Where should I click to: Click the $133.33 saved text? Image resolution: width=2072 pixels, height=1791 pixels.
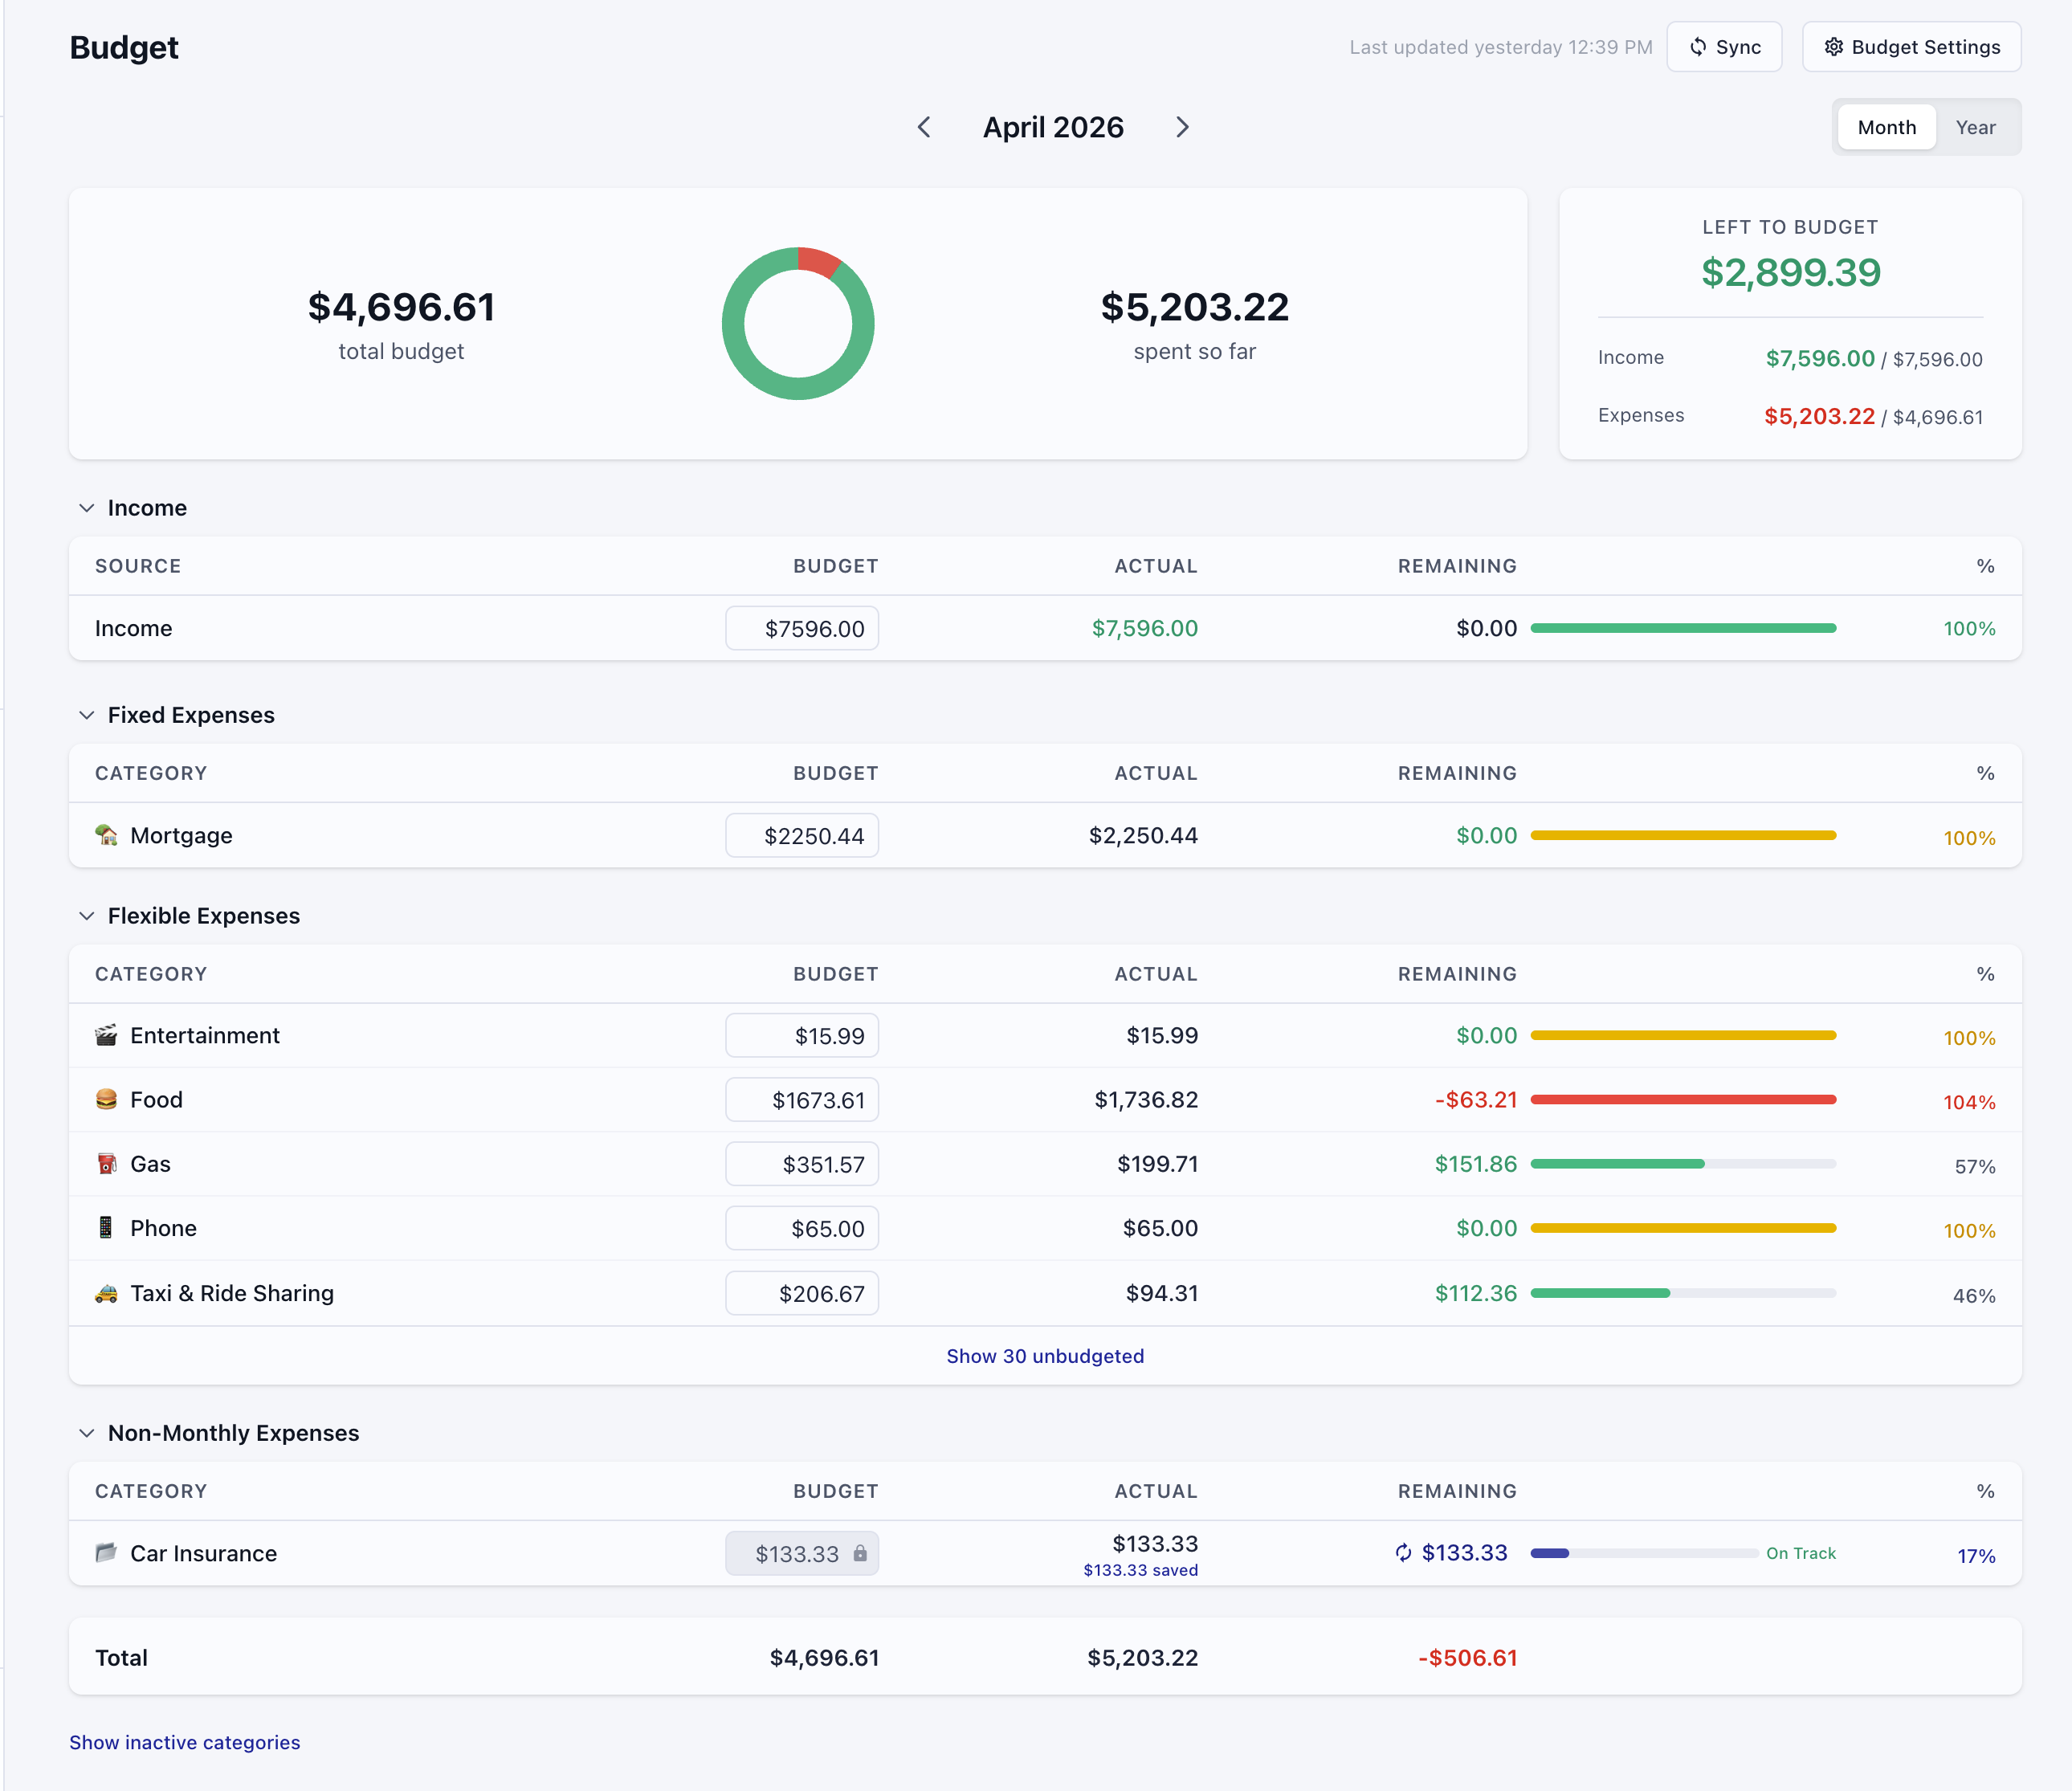pyautogui.click(x=1140, y=1570)
